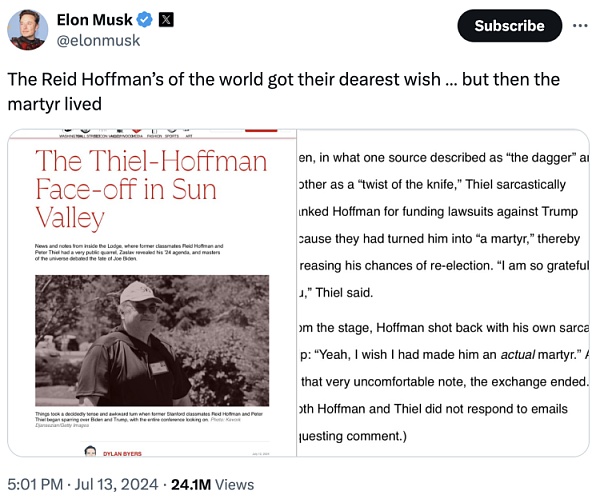The image size is (600, 499).
Task: Click Elon Musk's profile avatar
Action: click(x=28, y=29)
